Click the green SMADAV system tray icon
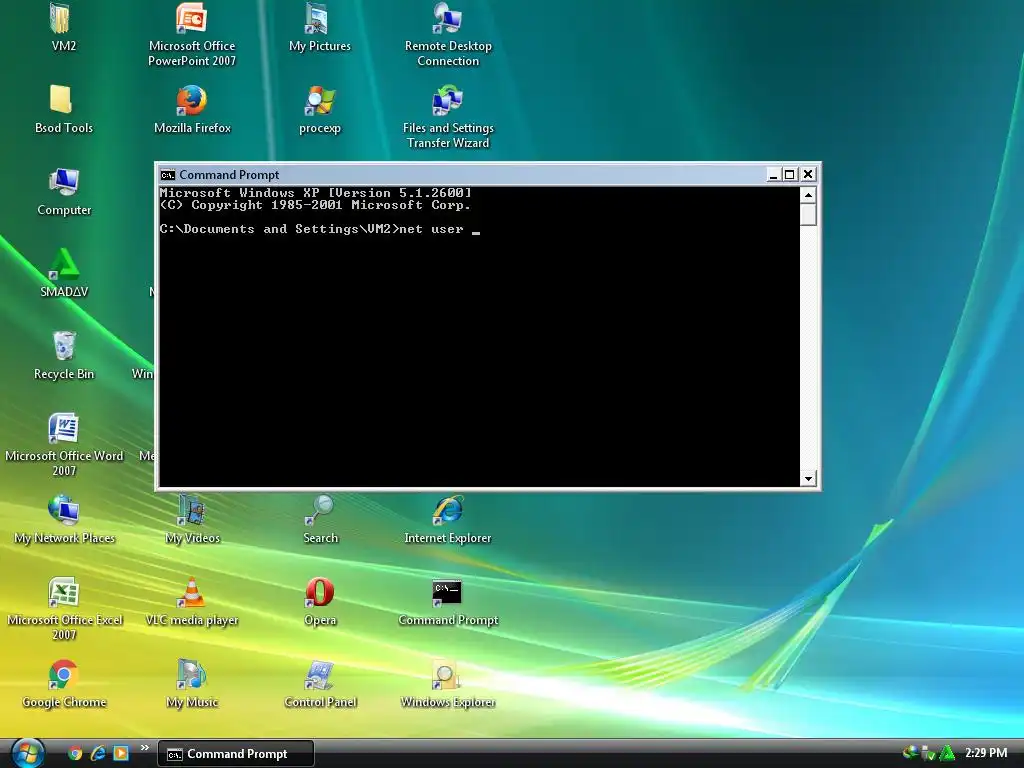The image size is (1024, 768). click(x=946, y=753)
